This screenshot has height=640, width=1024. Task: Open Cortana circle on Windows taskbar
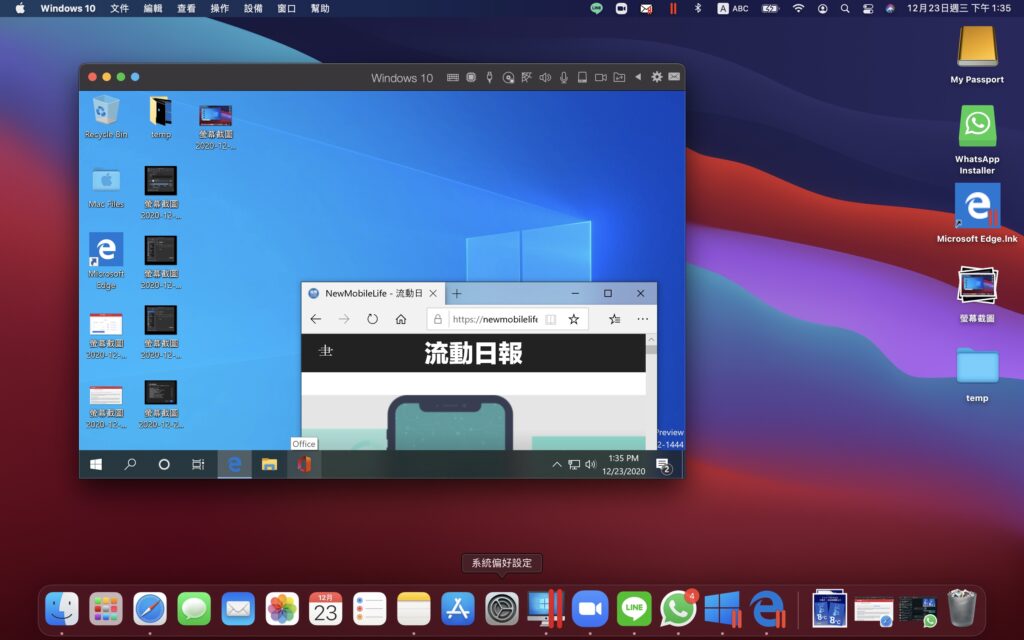[164, 464]
